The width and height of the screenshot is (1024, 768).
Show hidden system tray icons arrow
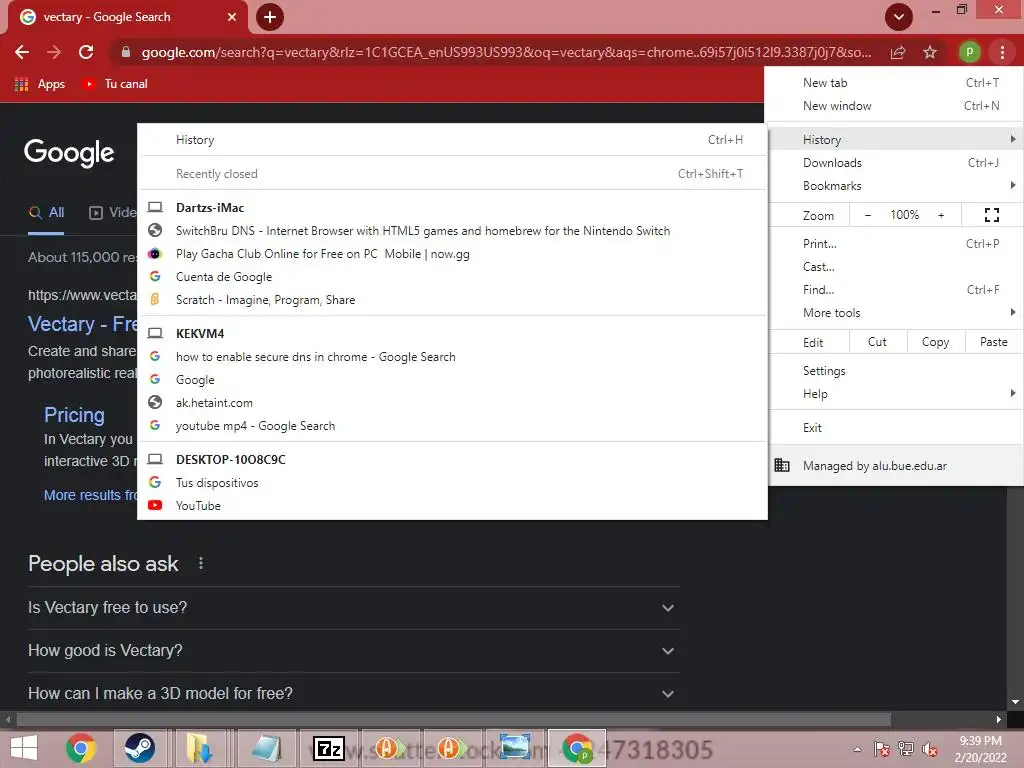pyautogui.click(x=857, y=749)
